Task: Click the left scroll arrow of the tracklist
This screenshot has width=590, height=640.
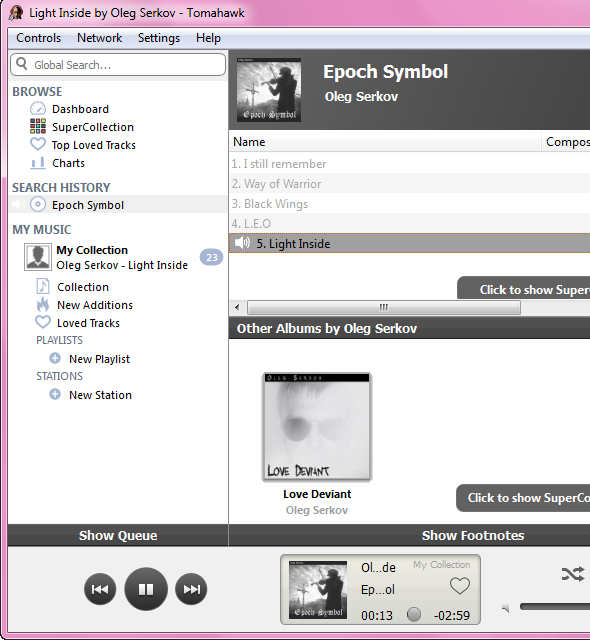Action: point(237,307)
